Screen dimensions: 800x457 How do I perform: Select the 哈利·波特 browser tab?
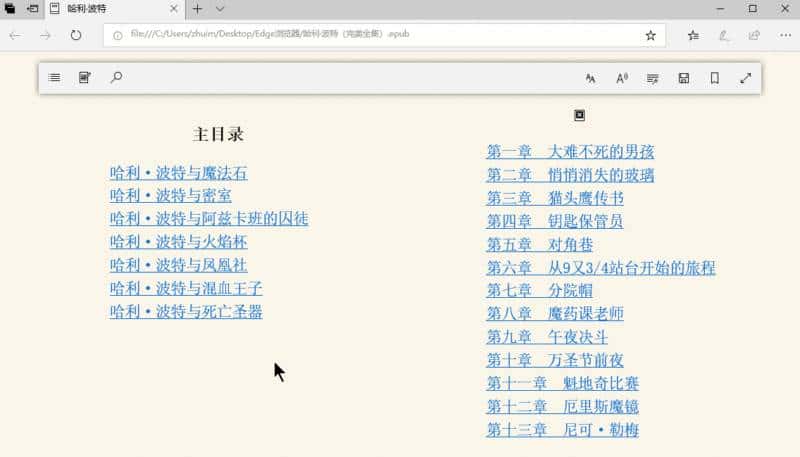115,9
